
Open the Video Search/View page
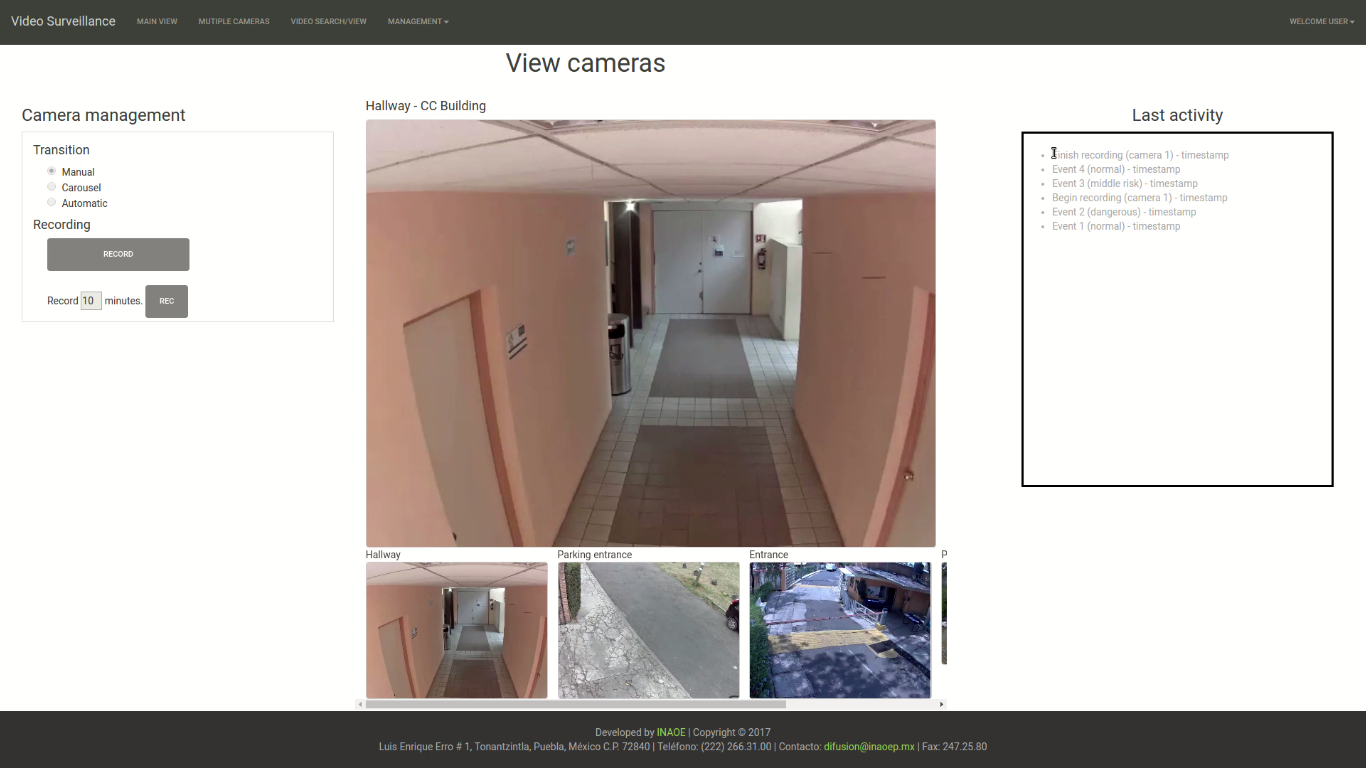click(329, 21)
